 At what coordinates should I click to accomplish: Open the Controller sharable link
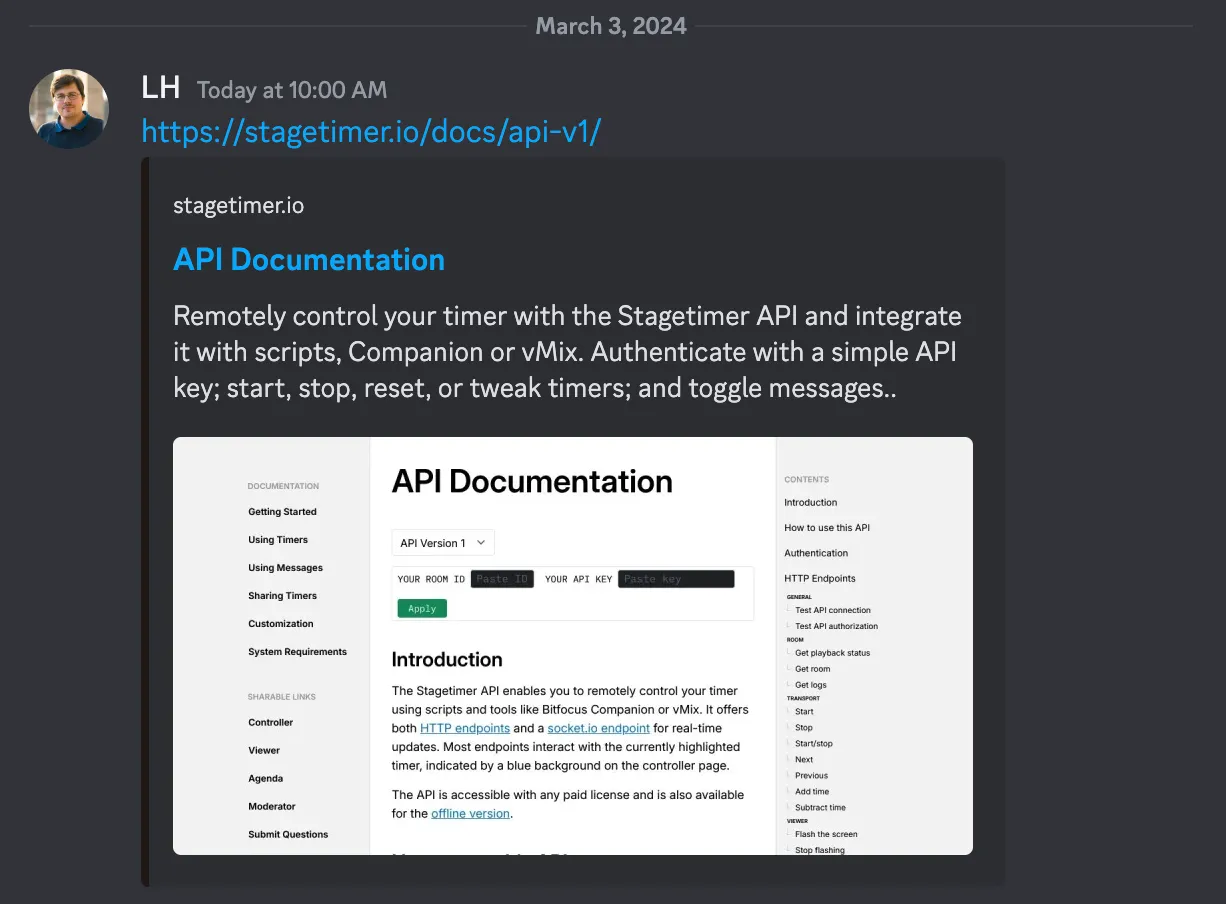tap(271, 722)
